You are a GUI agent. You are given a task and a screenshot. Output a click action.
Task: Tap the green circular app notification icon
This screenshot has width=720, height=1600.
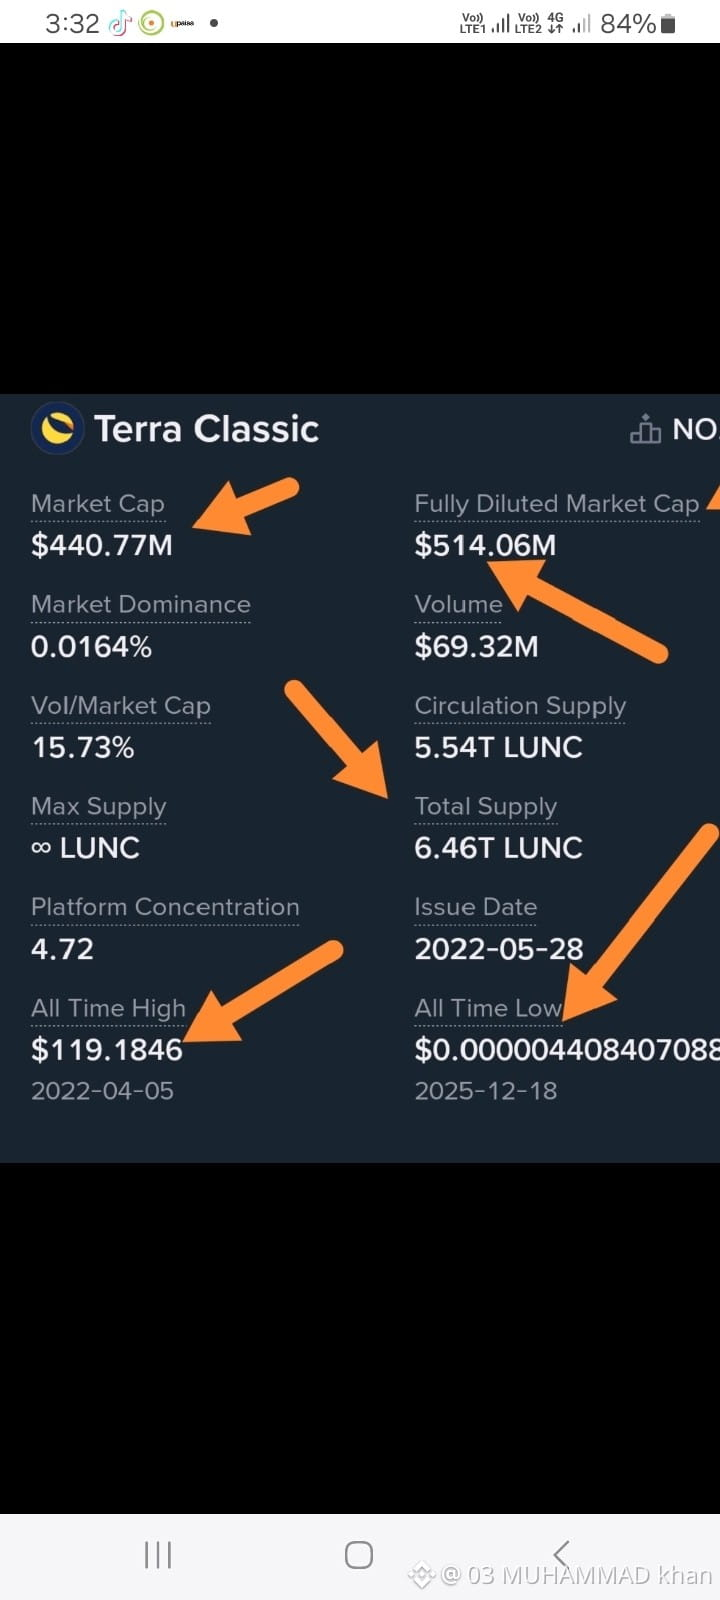tap(151, 23)
